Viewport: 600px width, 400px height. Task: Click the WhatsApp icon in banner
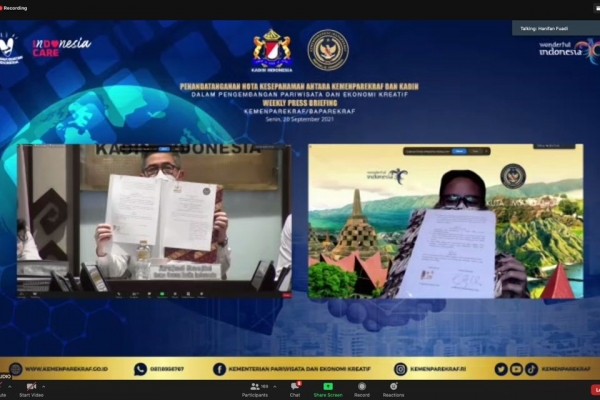140,369
